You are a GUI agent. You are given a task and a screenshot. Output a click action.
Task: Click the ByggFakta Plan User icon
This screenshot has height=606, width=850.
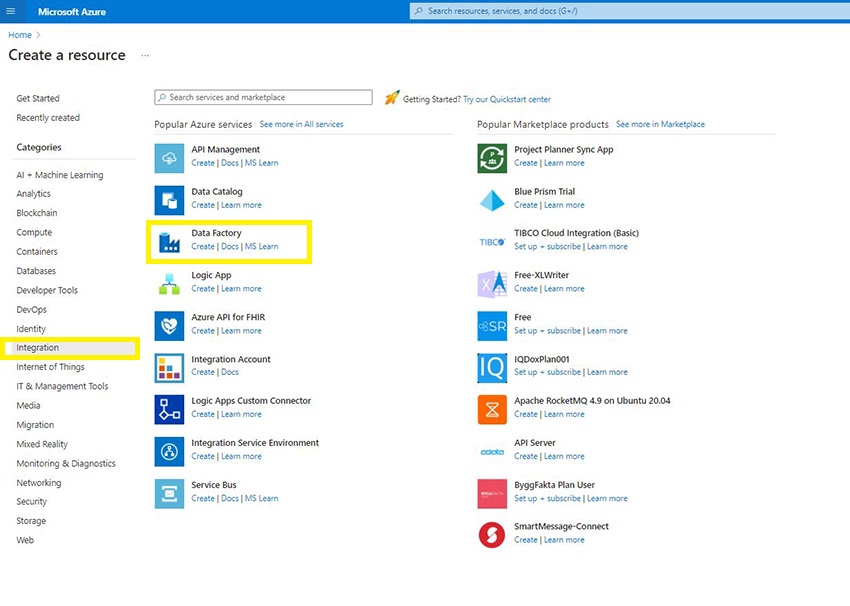click(492, 494)
